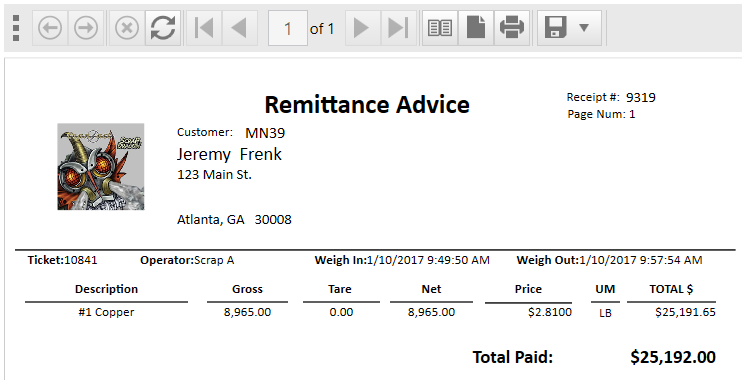Refresh the report

(x=163, y=28)
